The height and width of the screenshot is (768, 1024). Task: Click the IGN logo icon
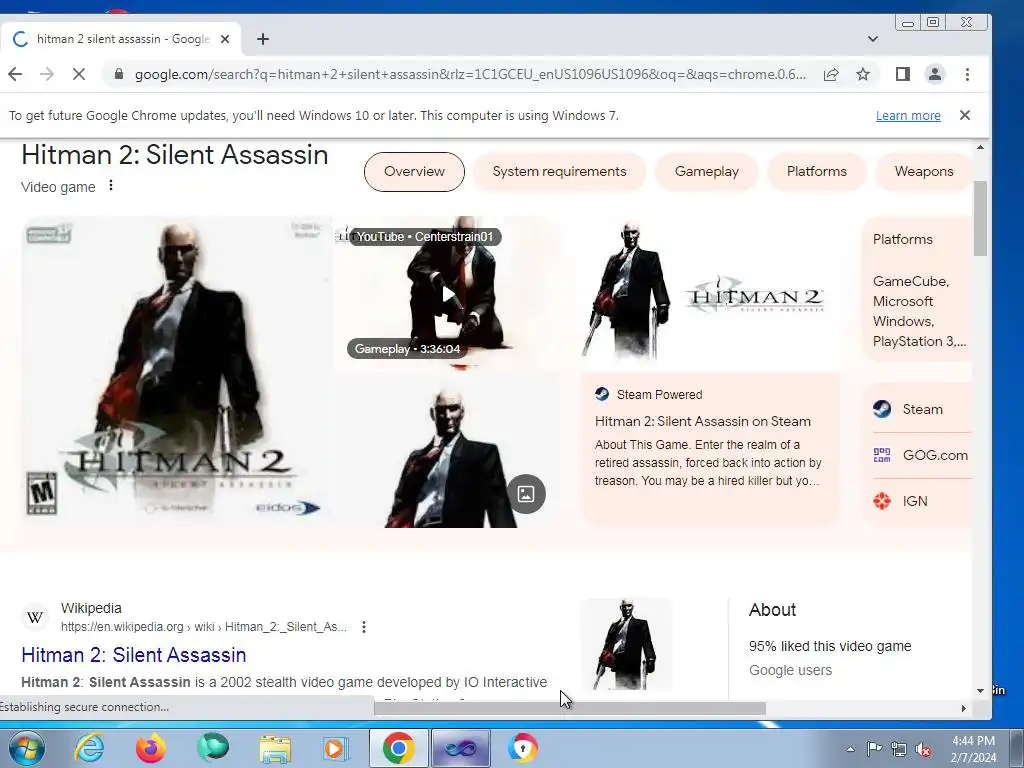point(882,501)
